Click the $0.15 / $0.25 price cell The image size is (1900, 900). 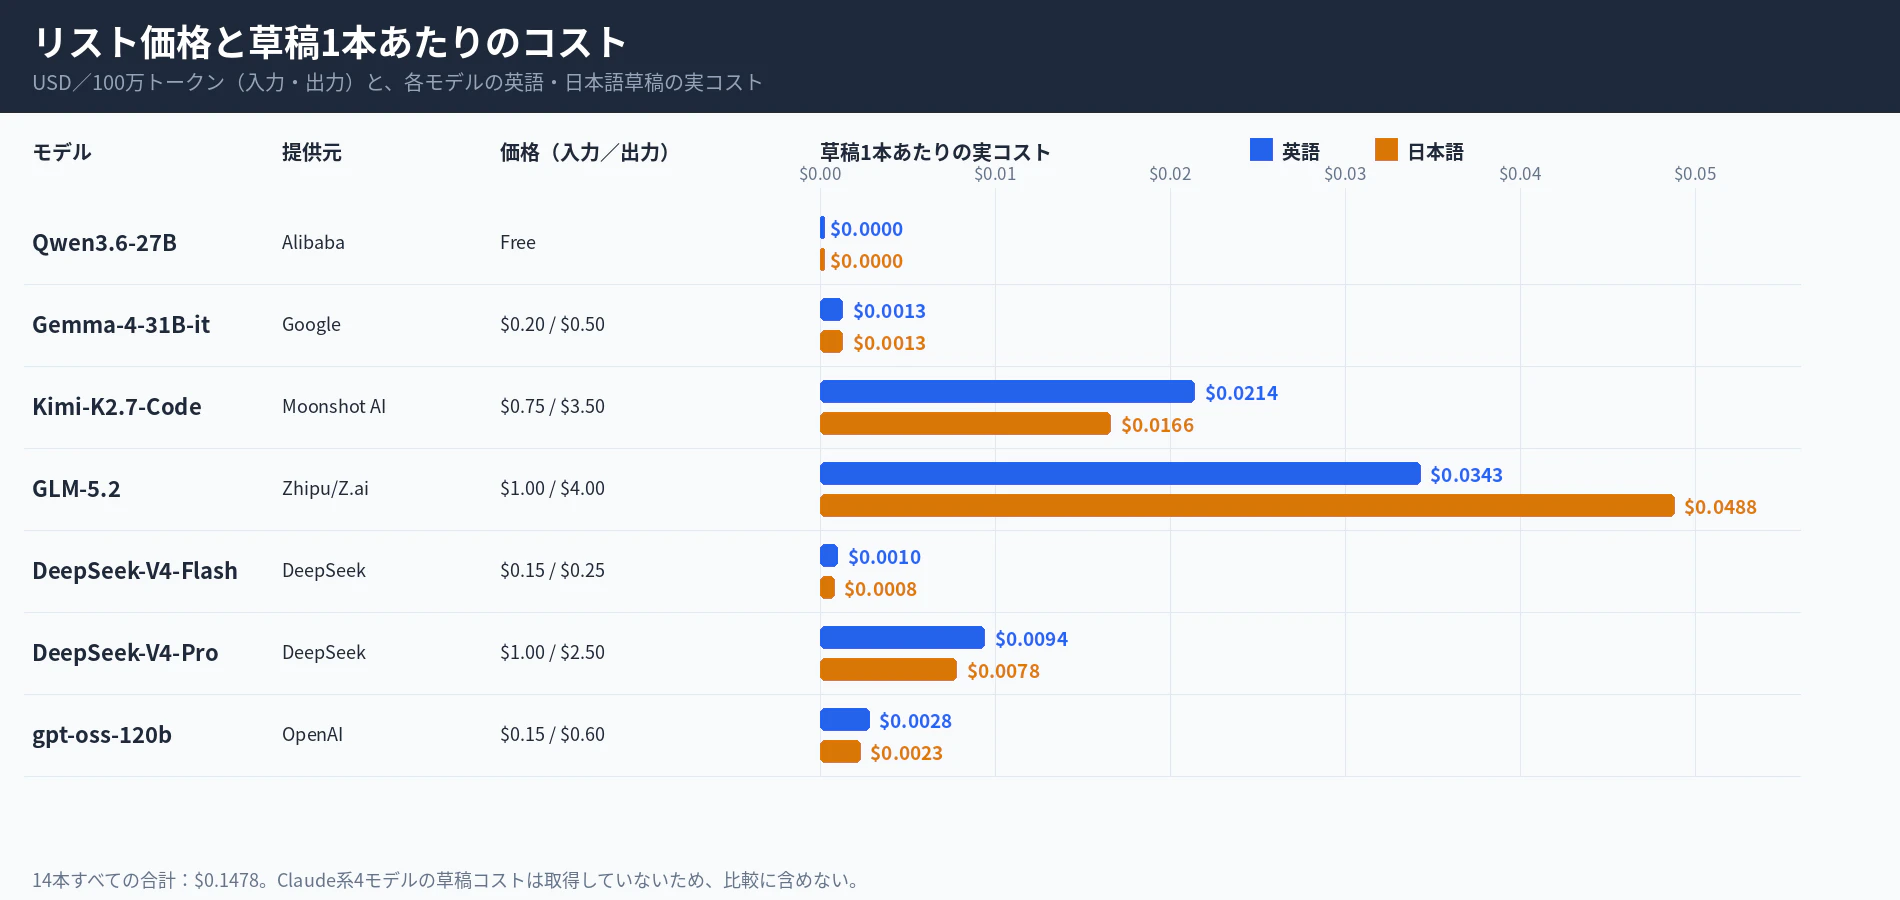click(x=552, y=570)
